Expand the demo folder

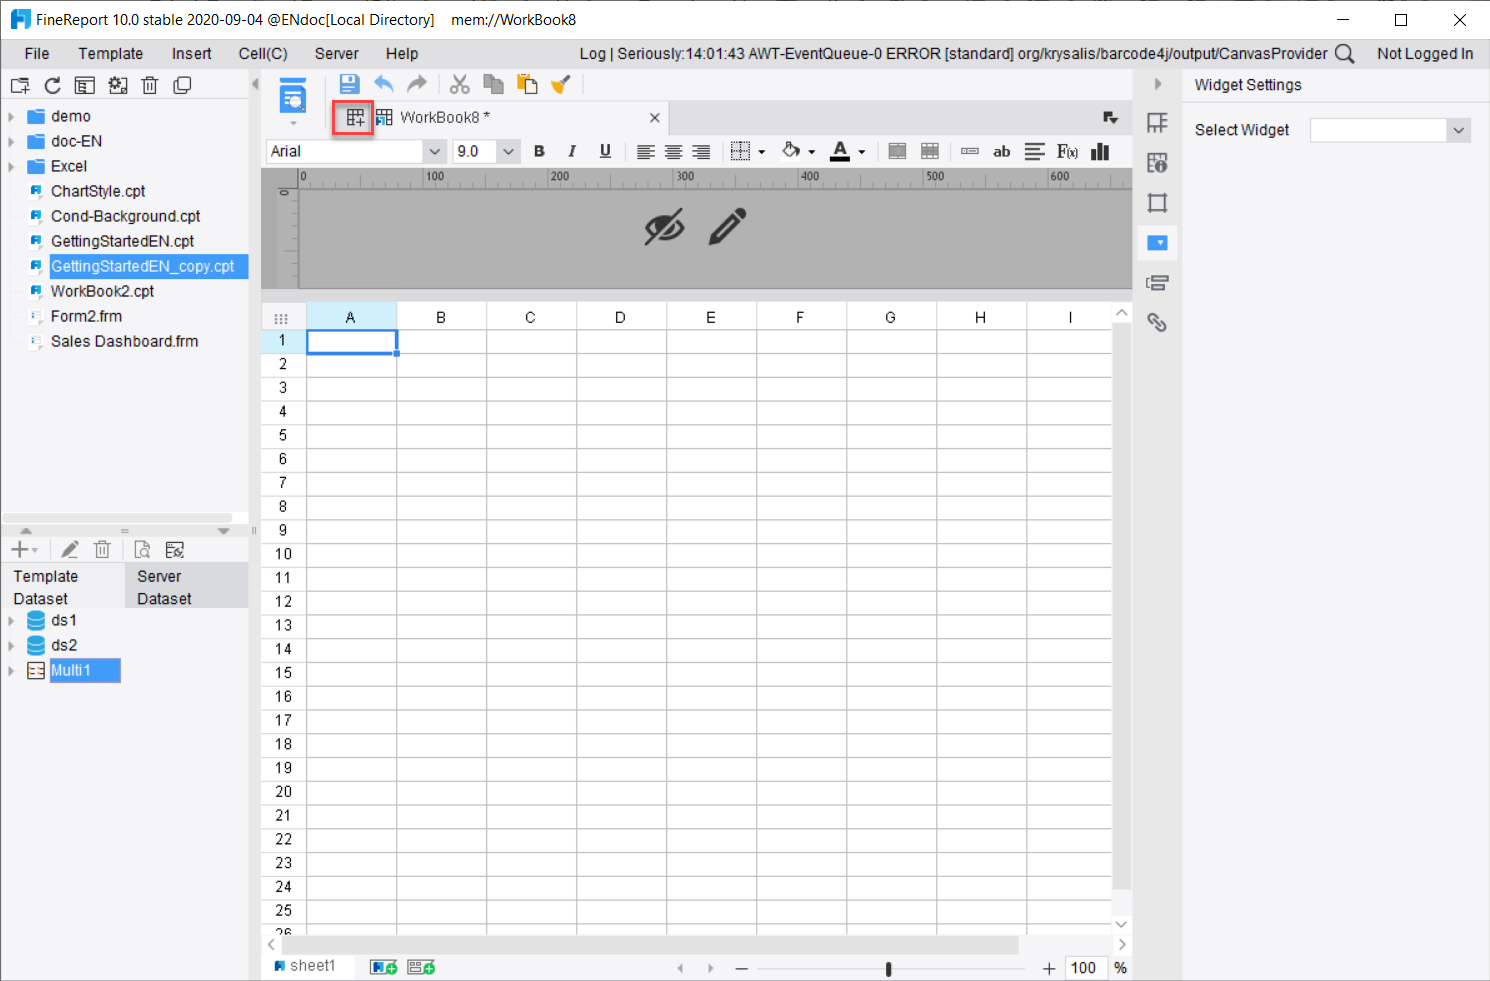(11, 117)
